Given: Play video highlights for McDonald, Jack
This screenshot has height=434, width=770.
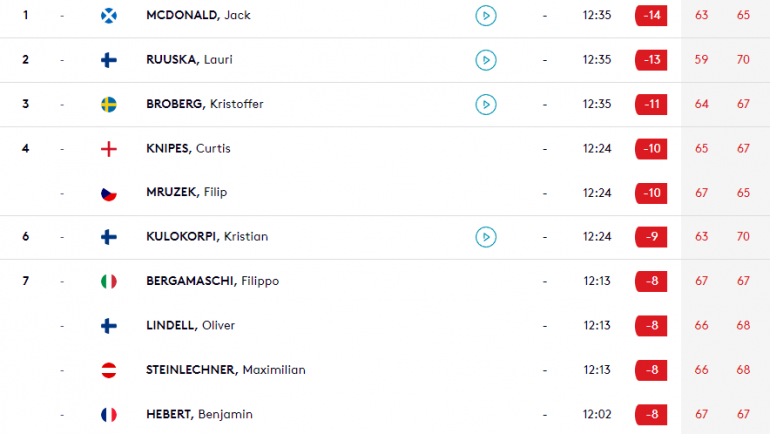Looking at the screenshot, I should pyautogui.click(x=486, y=16).
